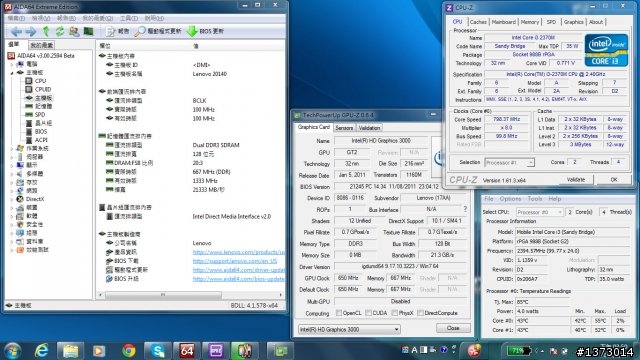Click the Close button in GPU-Z

click(x=453, y=328)
